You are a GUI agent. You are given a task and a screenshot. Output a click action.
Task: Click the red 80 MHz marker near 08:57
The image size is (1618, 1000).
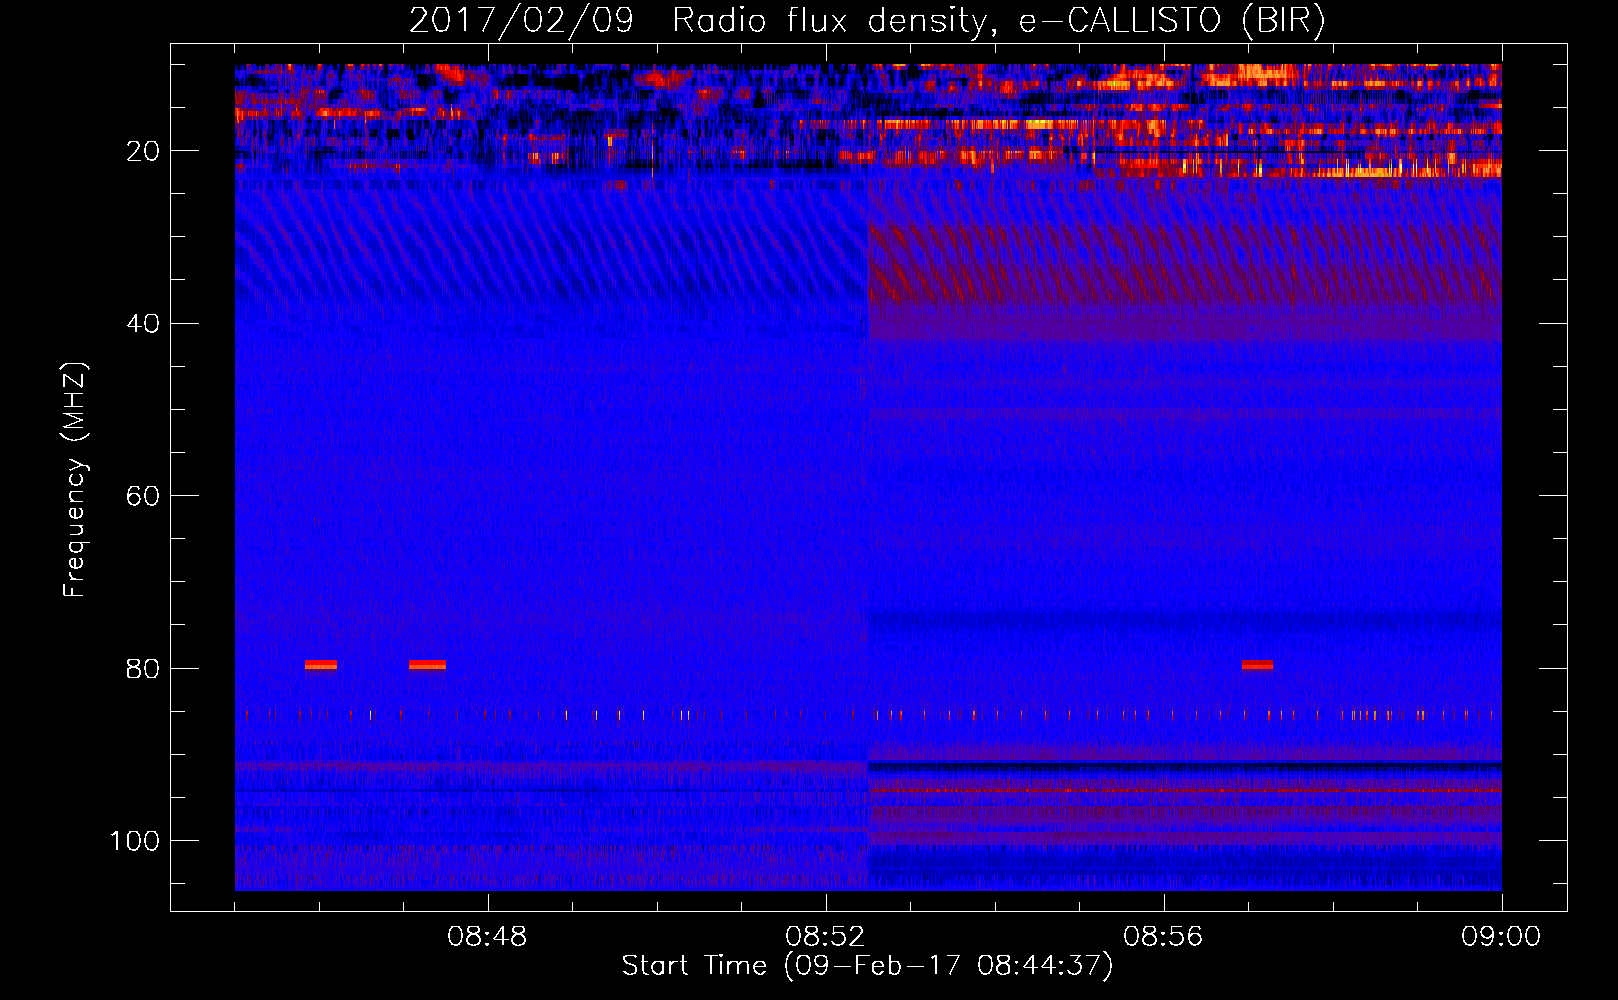(1257, 665)
